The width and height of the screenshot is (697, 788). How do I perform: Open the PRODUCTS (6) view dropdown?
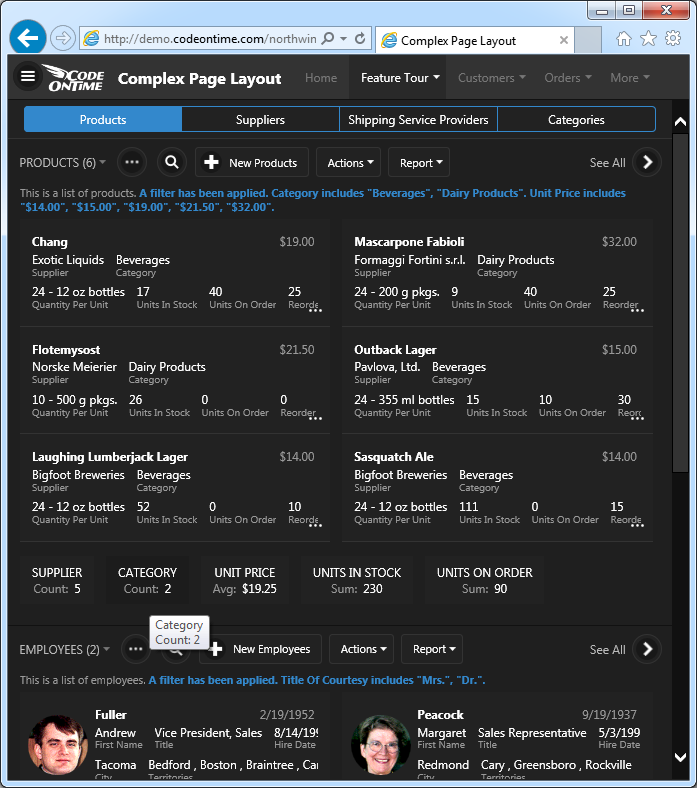point(62,163)
